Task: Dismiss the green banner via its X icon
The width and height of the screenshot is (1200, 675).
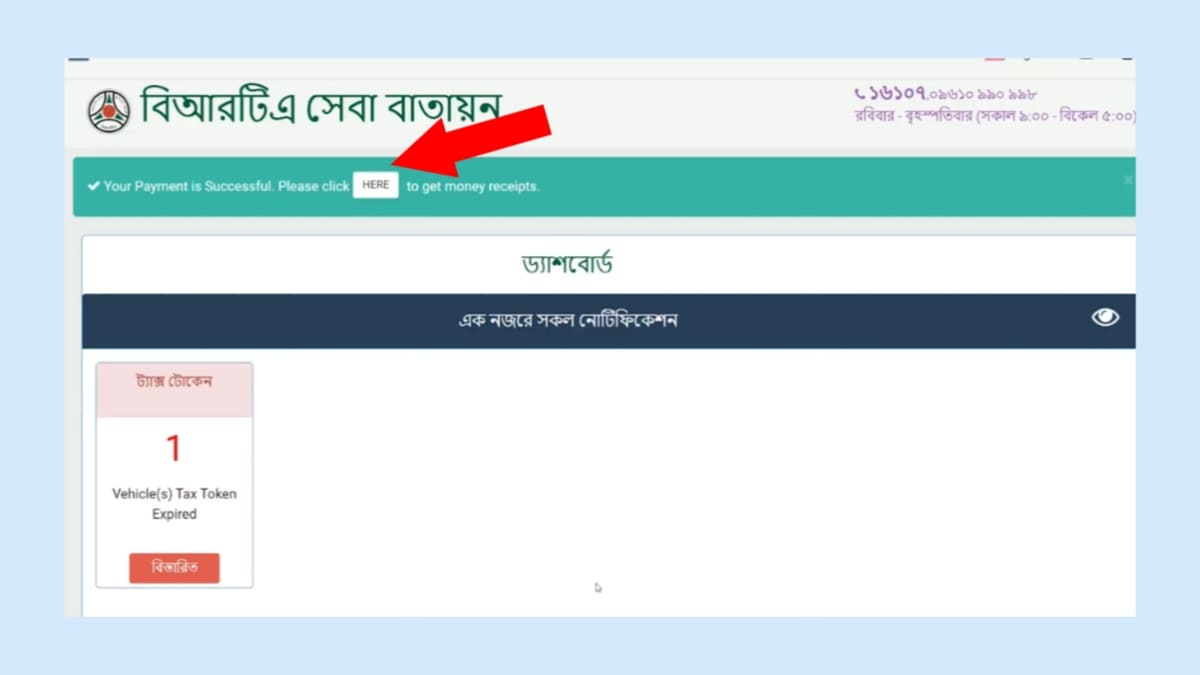Action: 1127,179
